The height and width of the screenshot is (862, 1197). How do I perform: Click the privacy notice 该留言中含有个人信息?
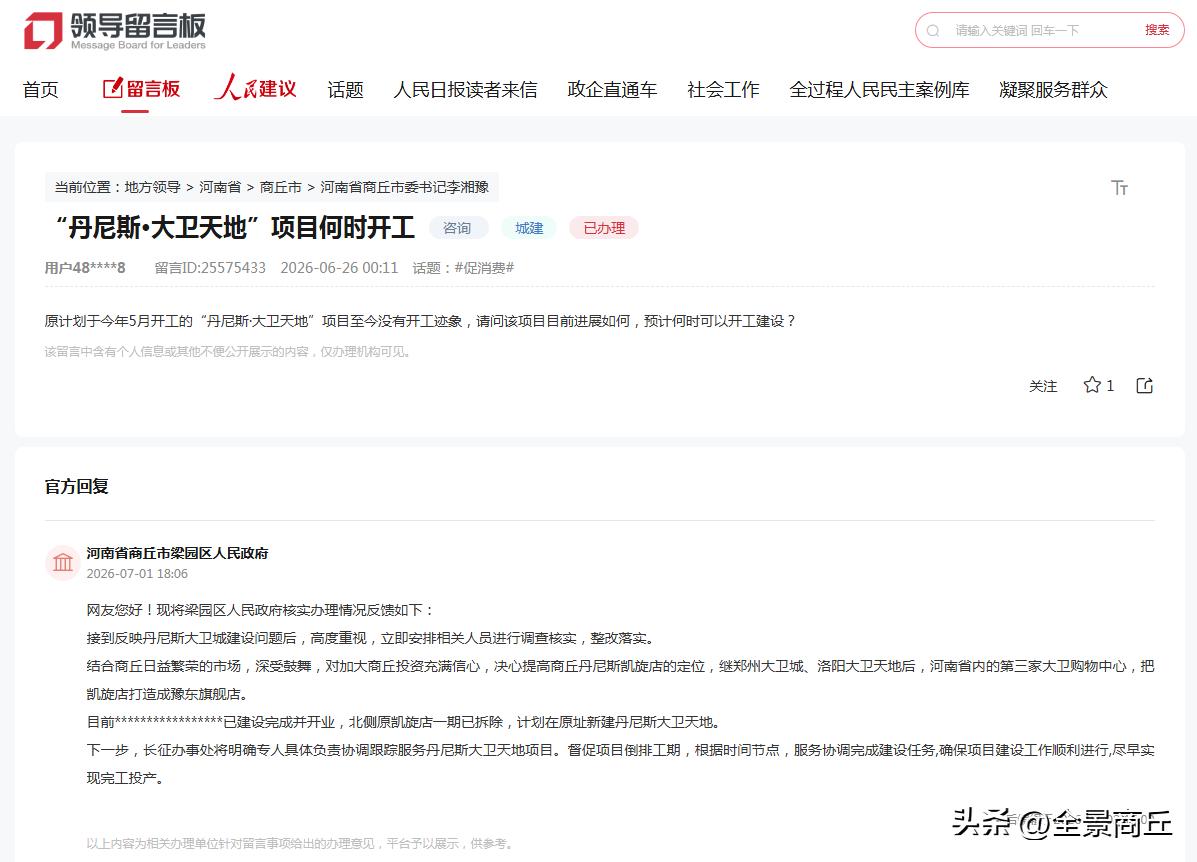[x=227, y=352]
